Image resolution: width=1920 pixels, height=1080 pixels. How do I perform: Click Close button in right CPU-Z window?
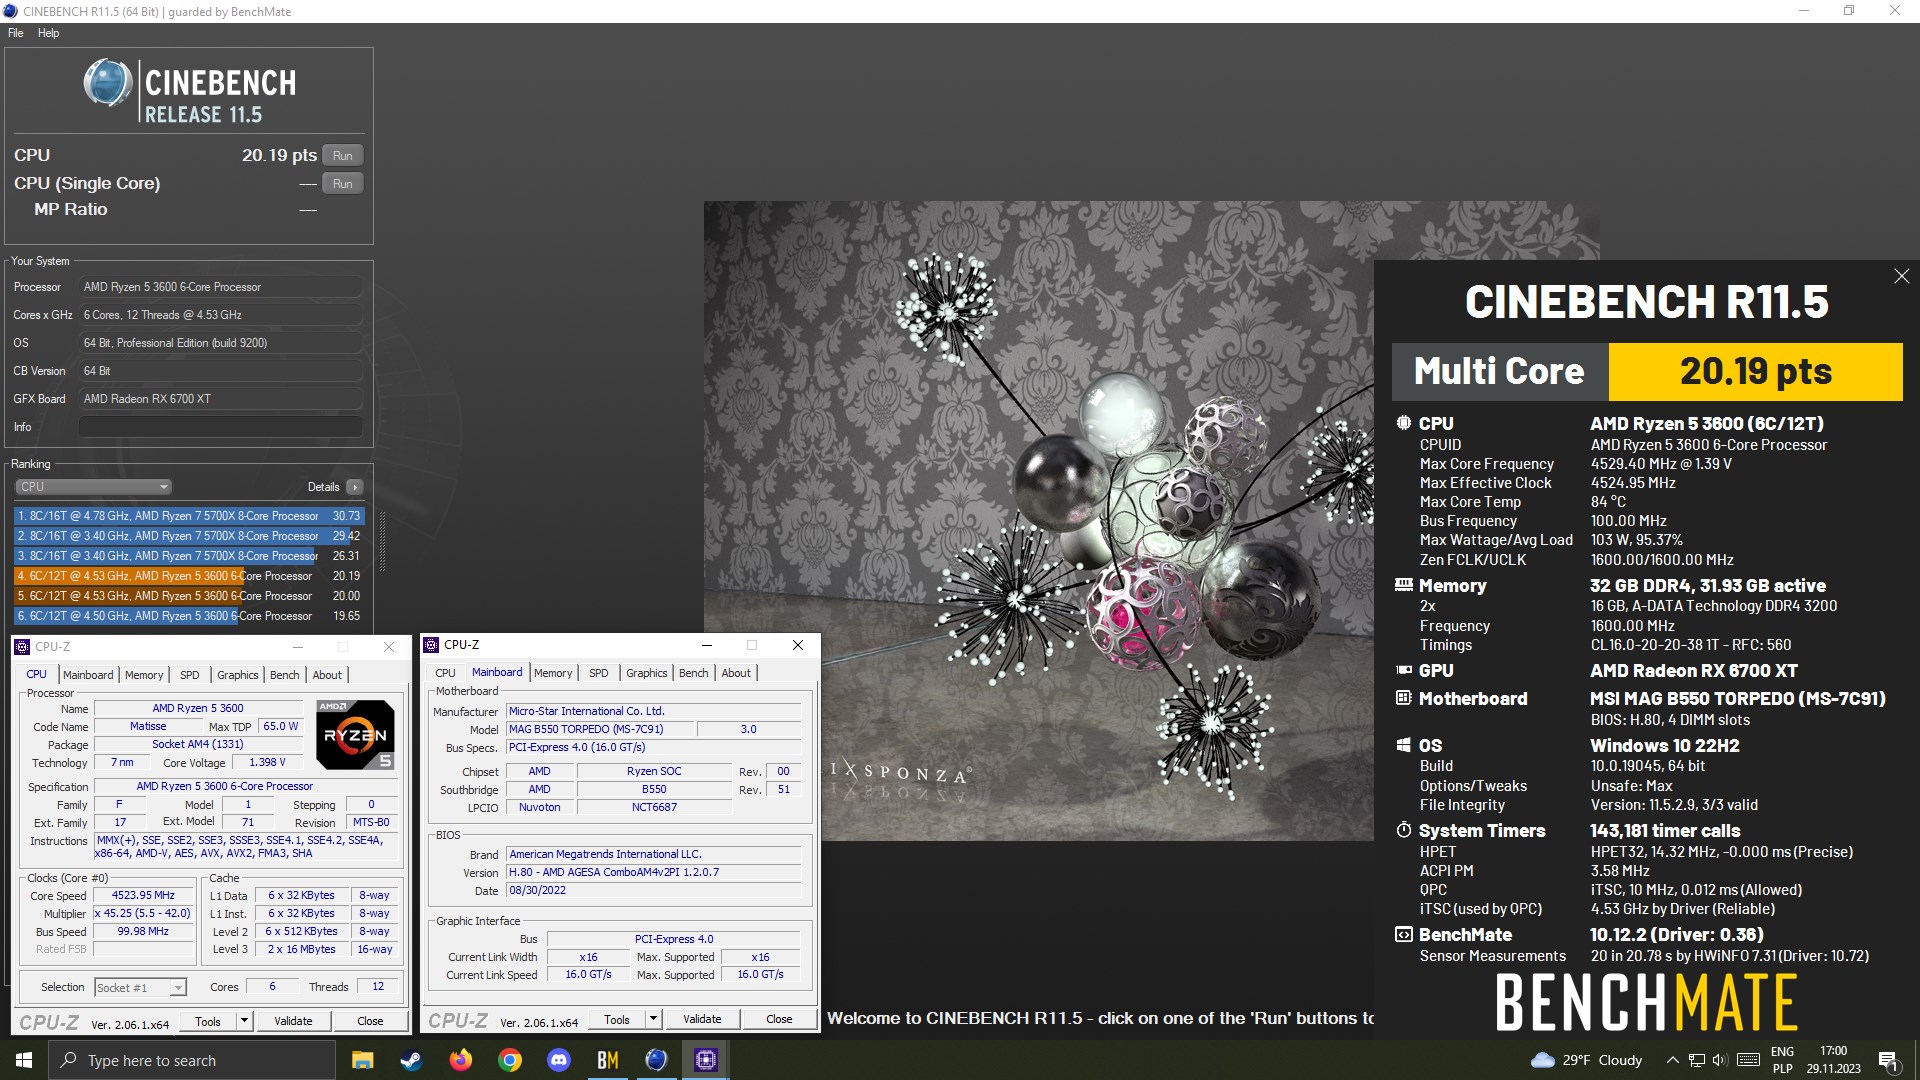click(x=779, y=1019)
